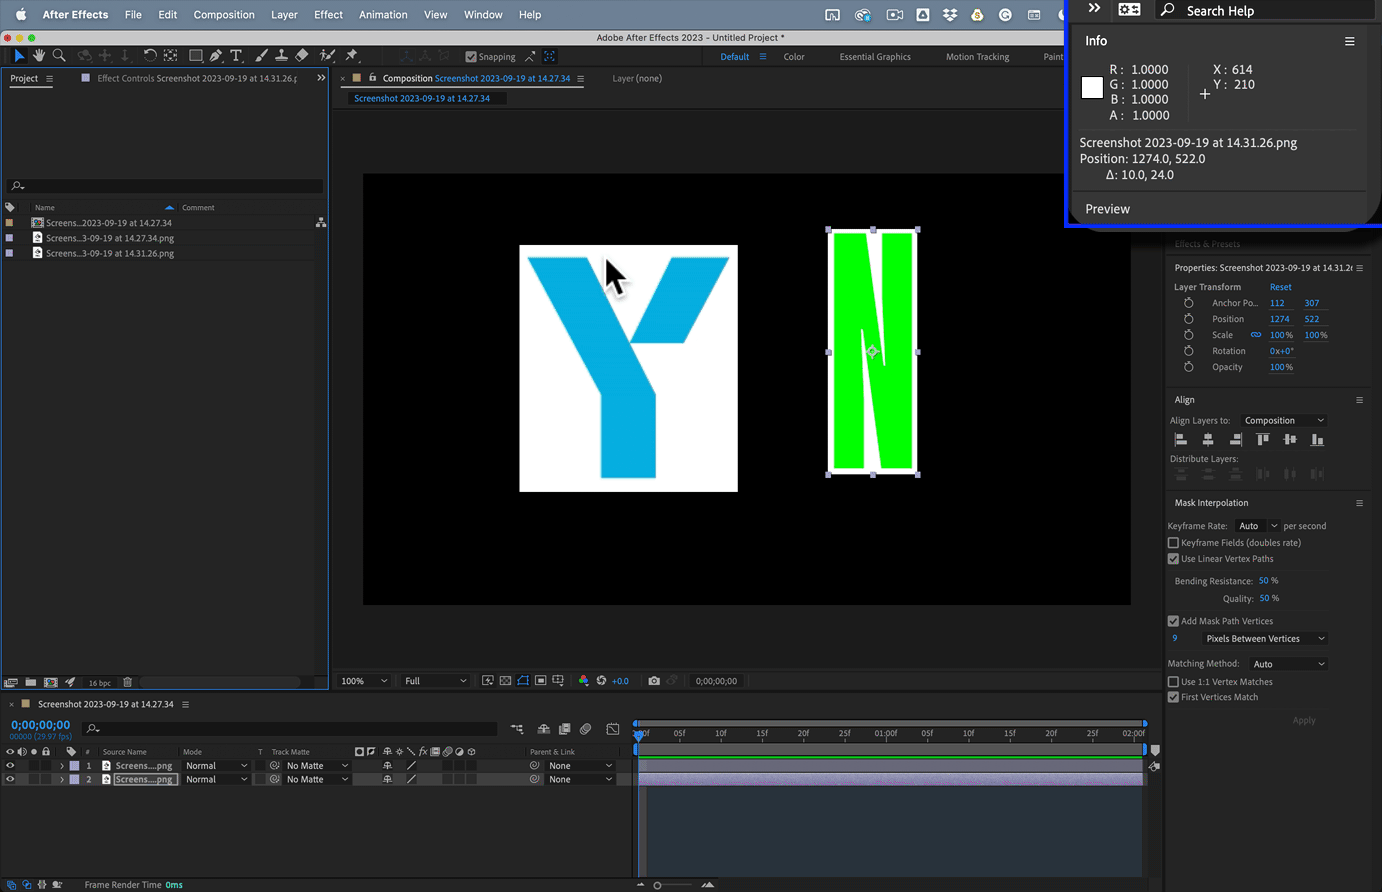Click layer 1 lavender label color swatch
Viewport: 1382px width, 892px height.
click(x=74, y=766)
